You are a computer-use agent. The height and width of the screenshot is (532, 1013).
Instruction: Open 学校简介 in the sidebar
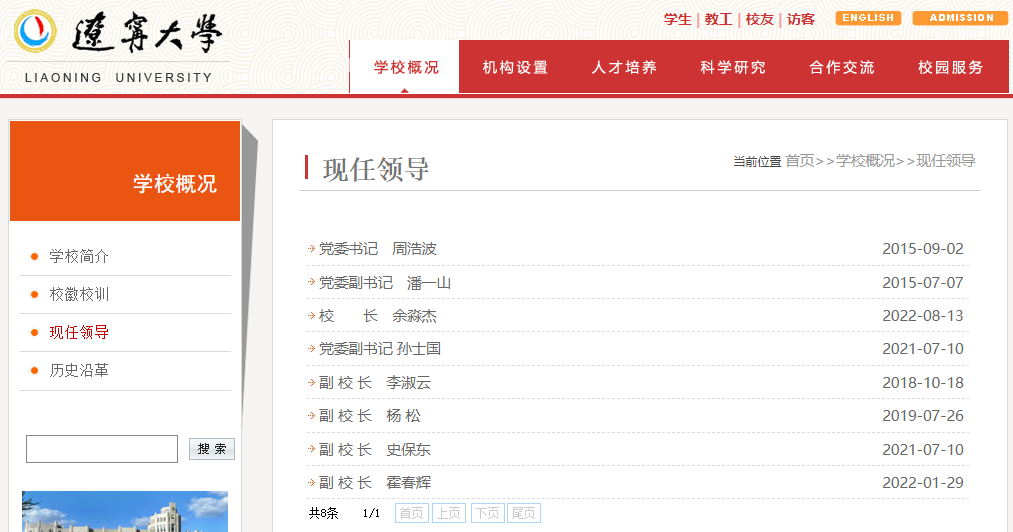coord(79,257)
